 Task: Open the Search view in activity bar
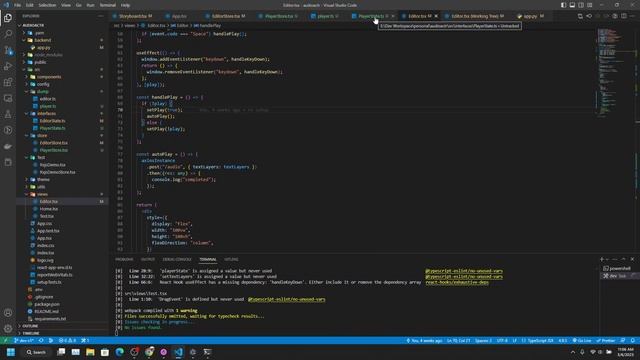tap(8, 34)
